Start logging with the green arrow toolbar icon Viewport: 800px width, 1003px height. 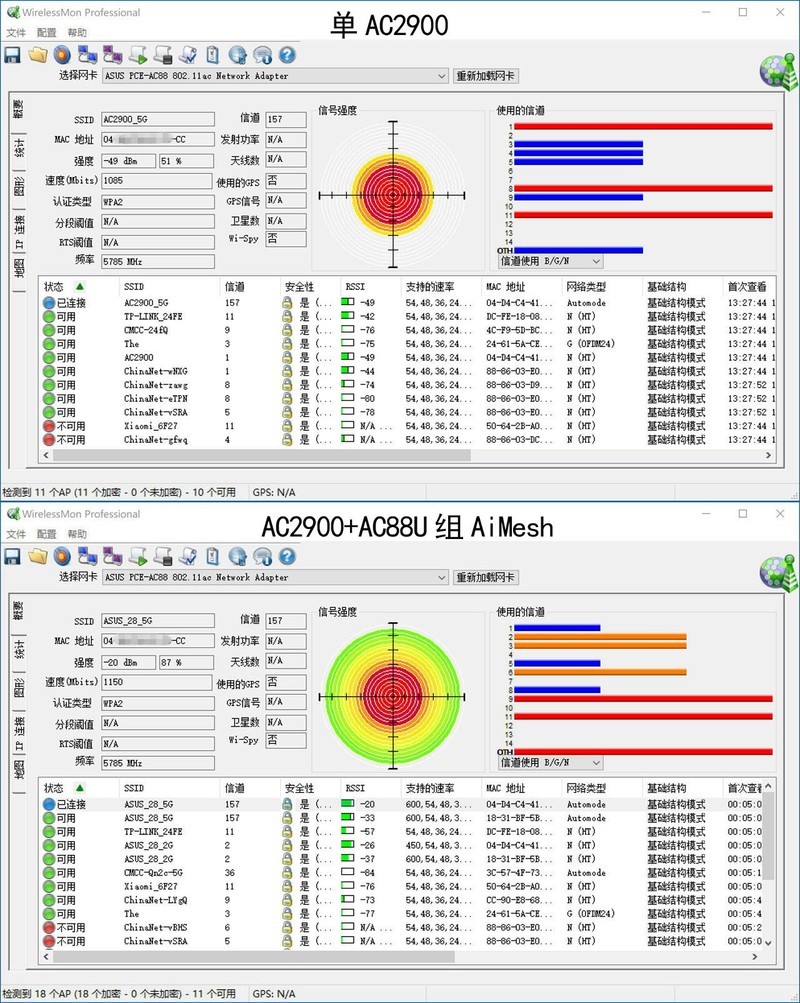(137, 53)
